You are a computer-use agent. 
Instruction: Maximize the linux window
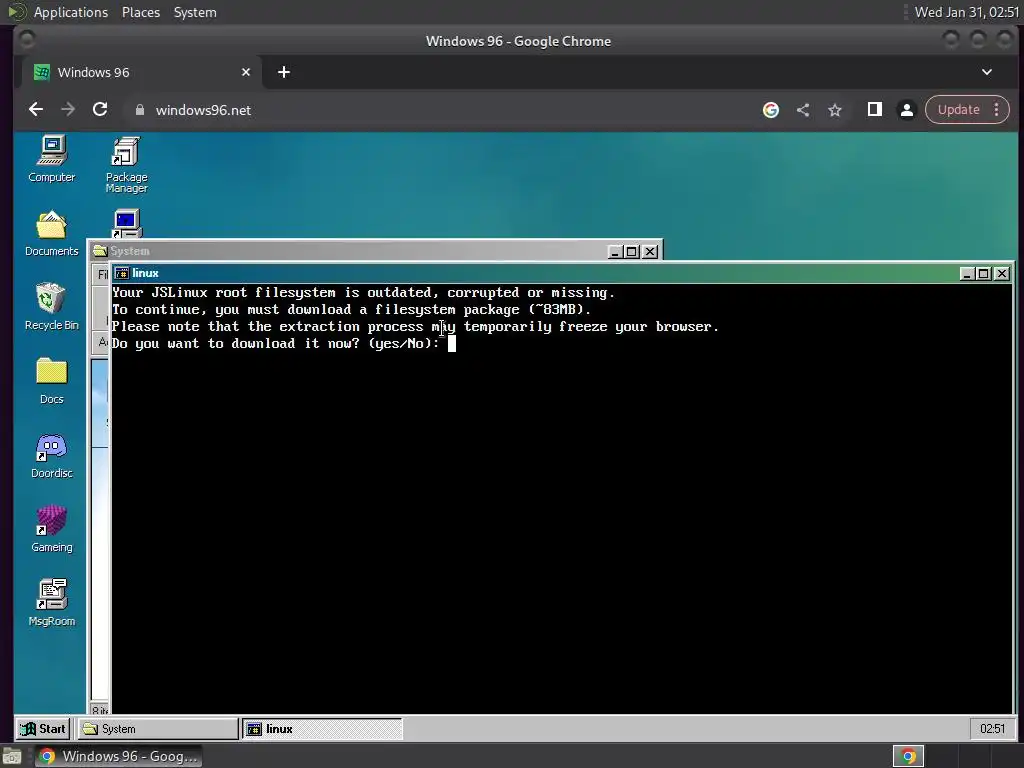(x=984, y=274)
